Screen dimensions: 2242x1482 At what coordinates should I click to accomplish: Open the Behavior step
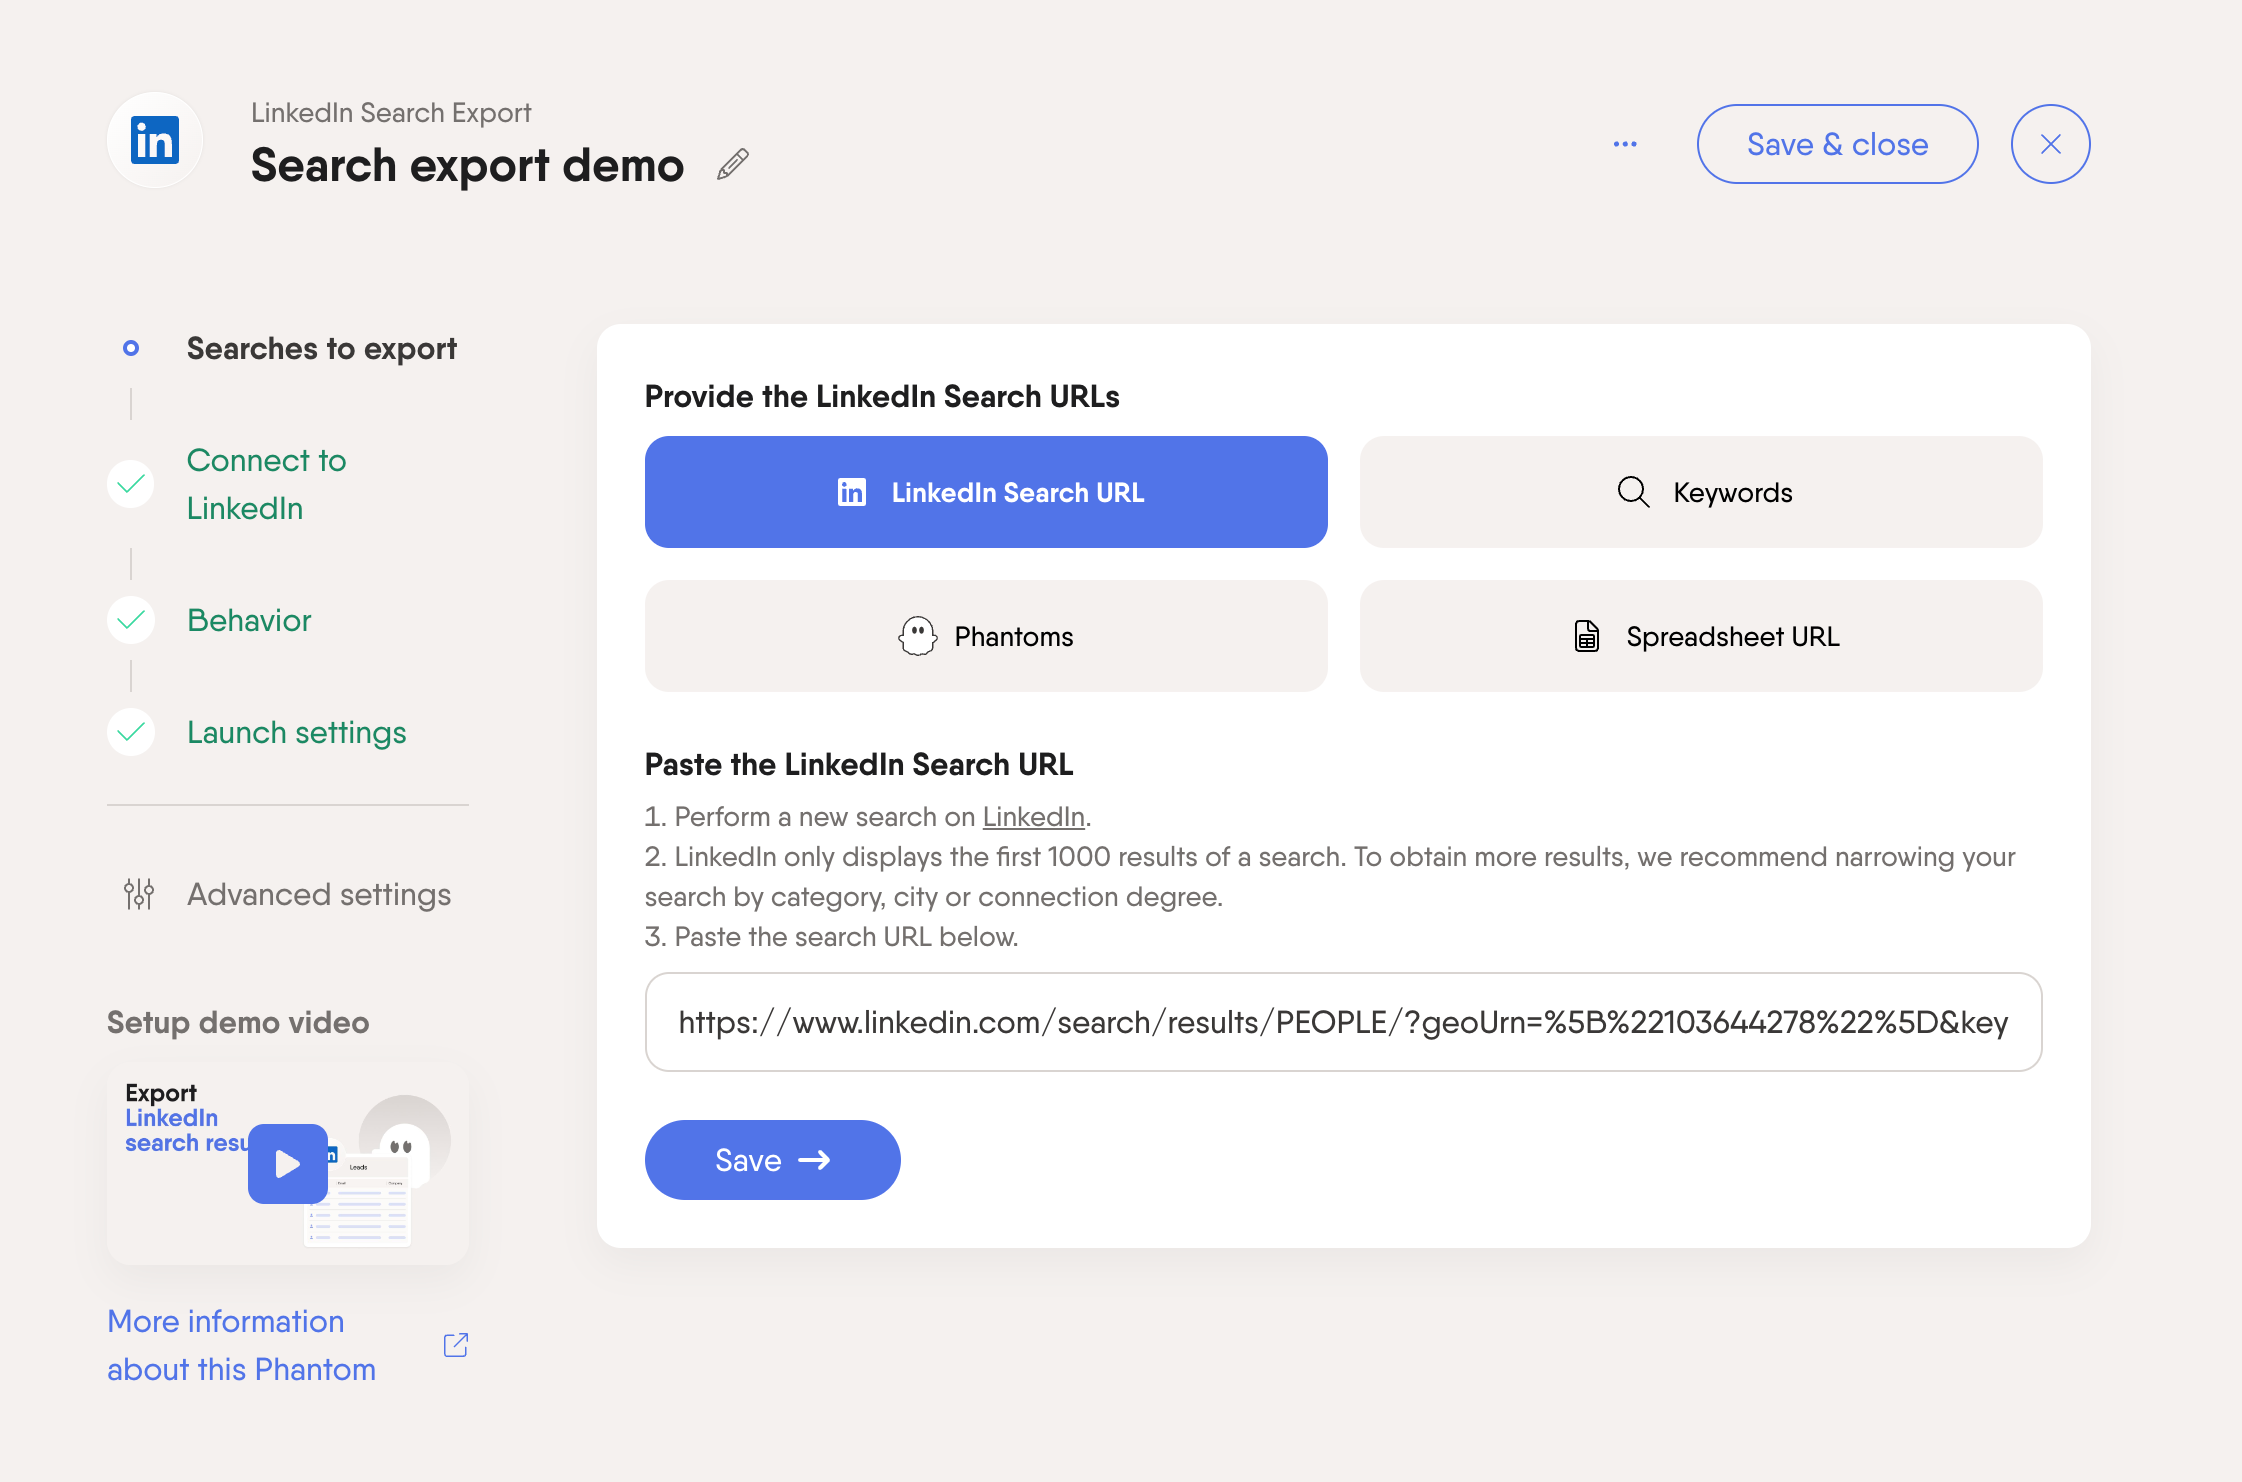click(x=249, y=621)
